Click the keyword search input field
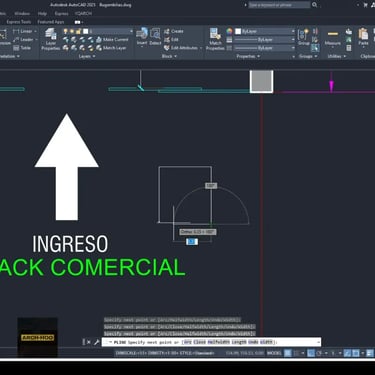Image resolution: width=375 pixels, height=375 pixels. tap(279, 5)
